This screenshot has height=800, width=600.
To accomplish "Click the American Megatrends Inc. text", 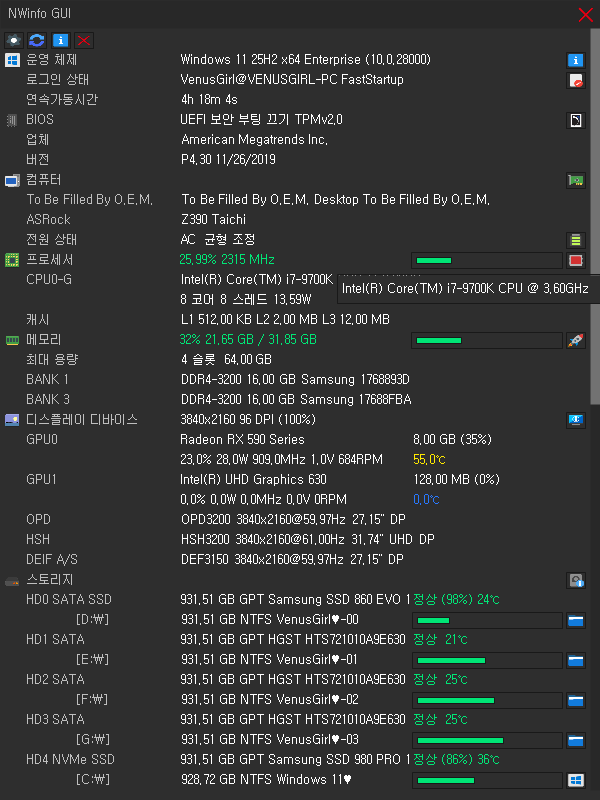I will 255,140.
